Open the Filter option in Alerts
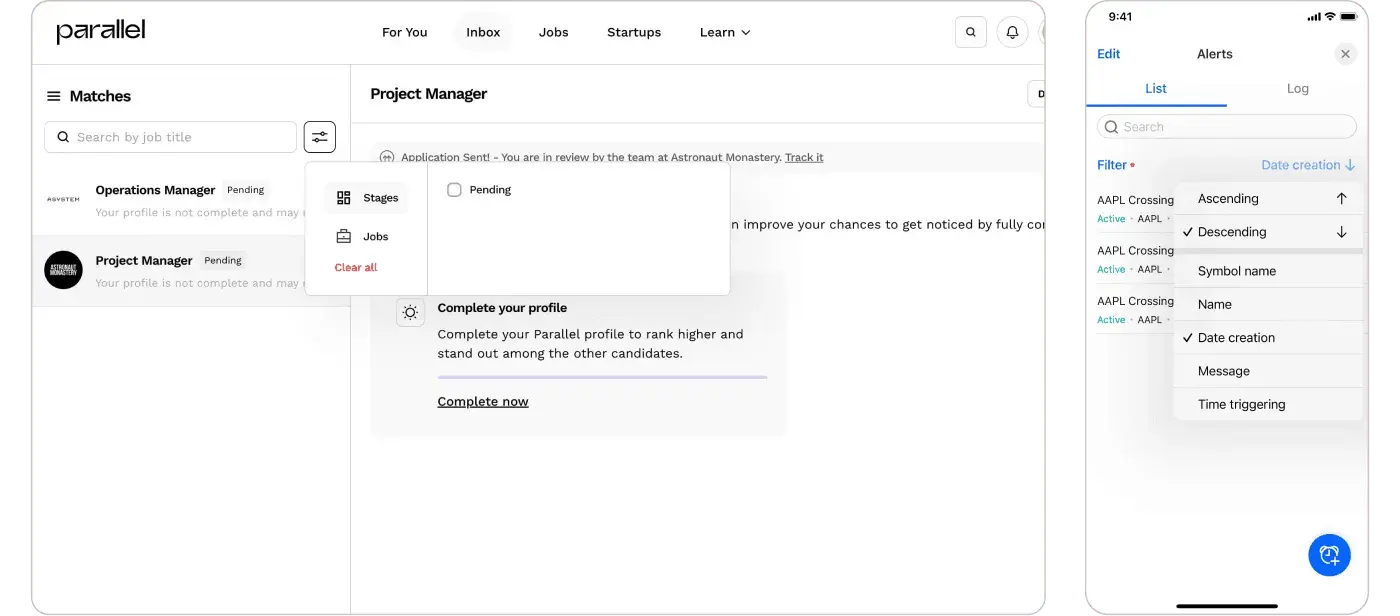 1115,165
